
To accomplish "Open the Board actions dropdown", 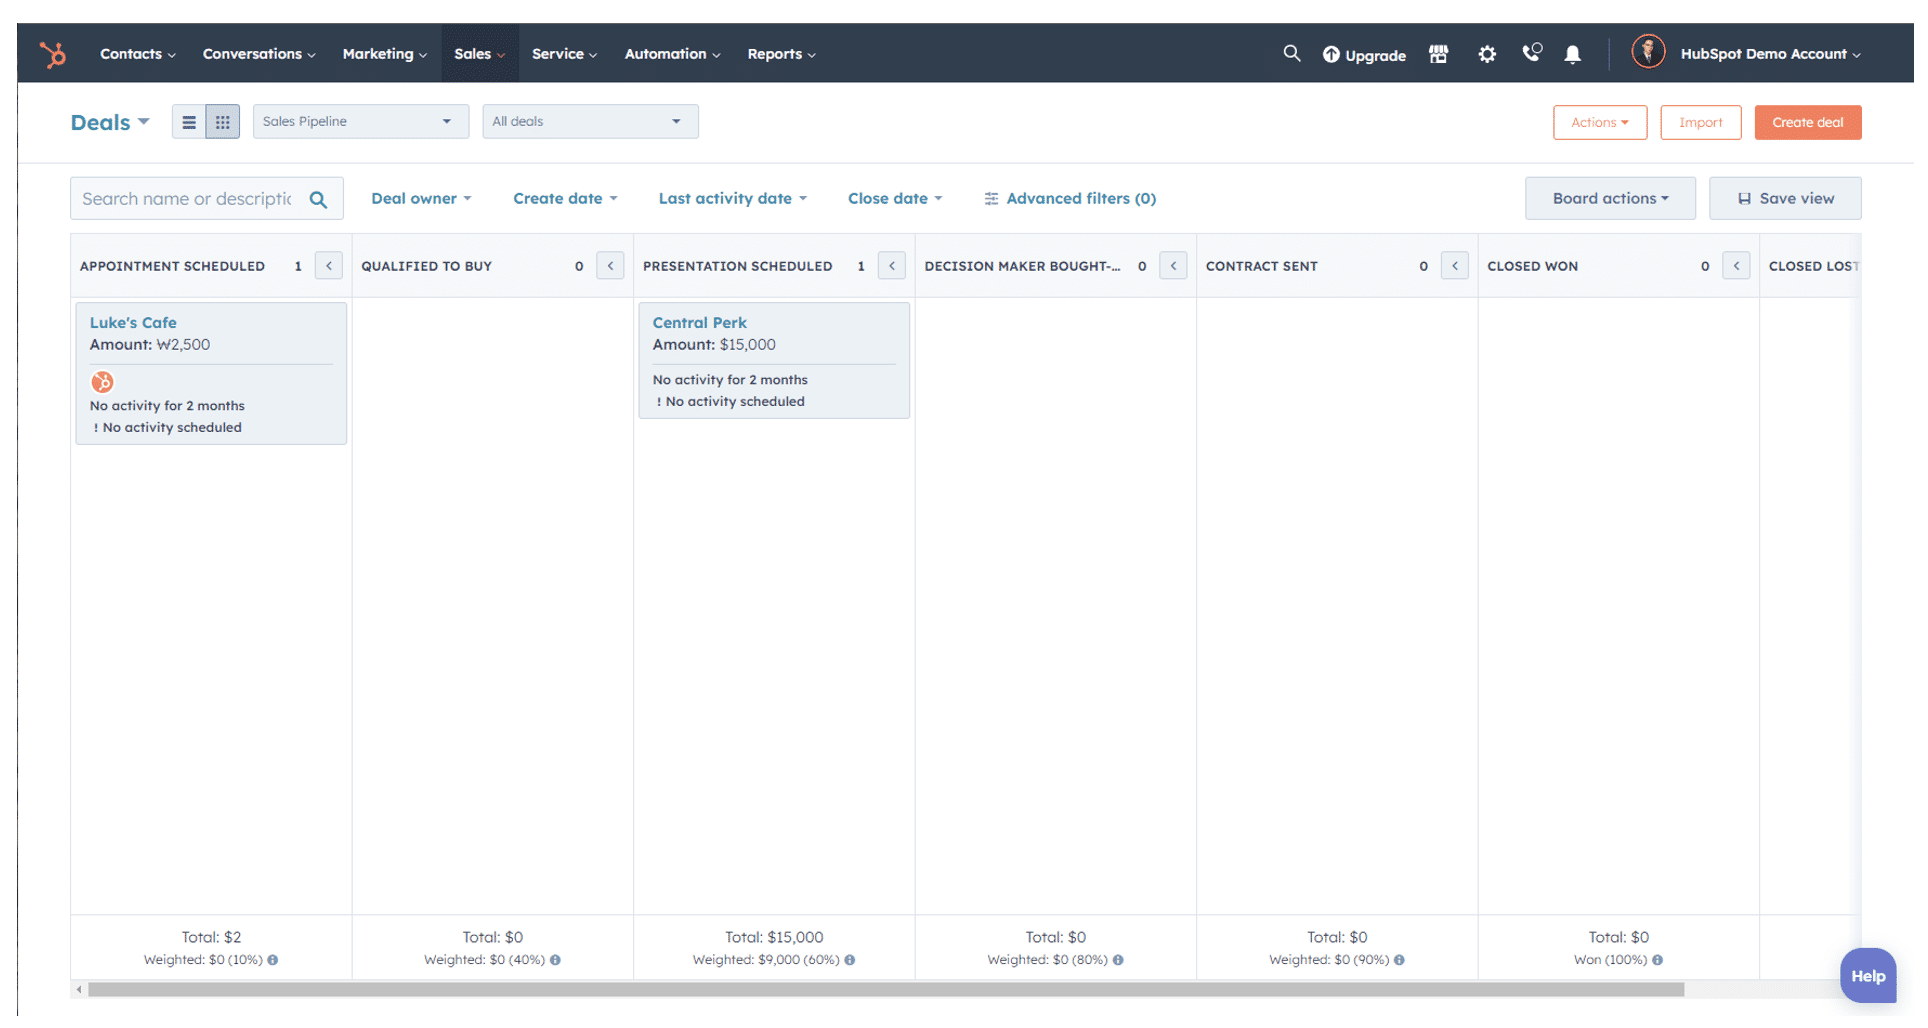I will (x=1610, y=199).
